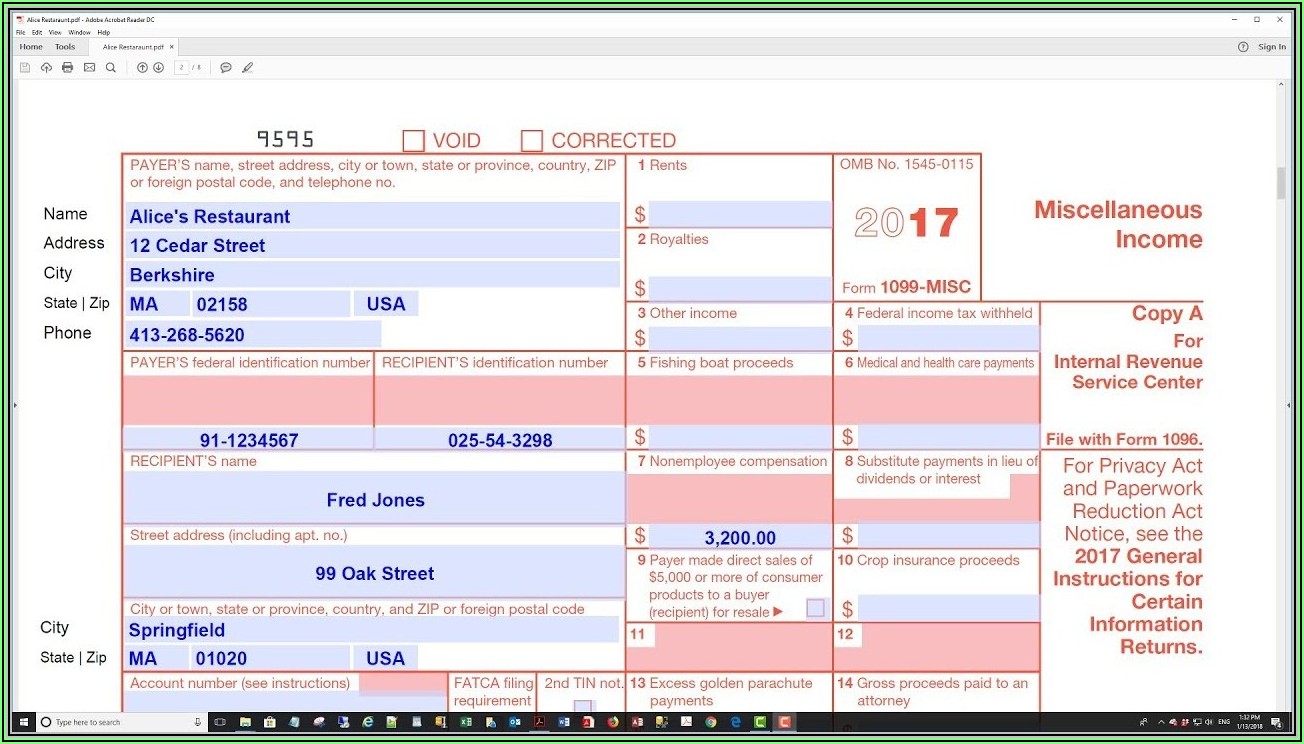Check the VOID checkbox
The height and width of the screenshot is (744, 1304).
(x=413, y=140)
